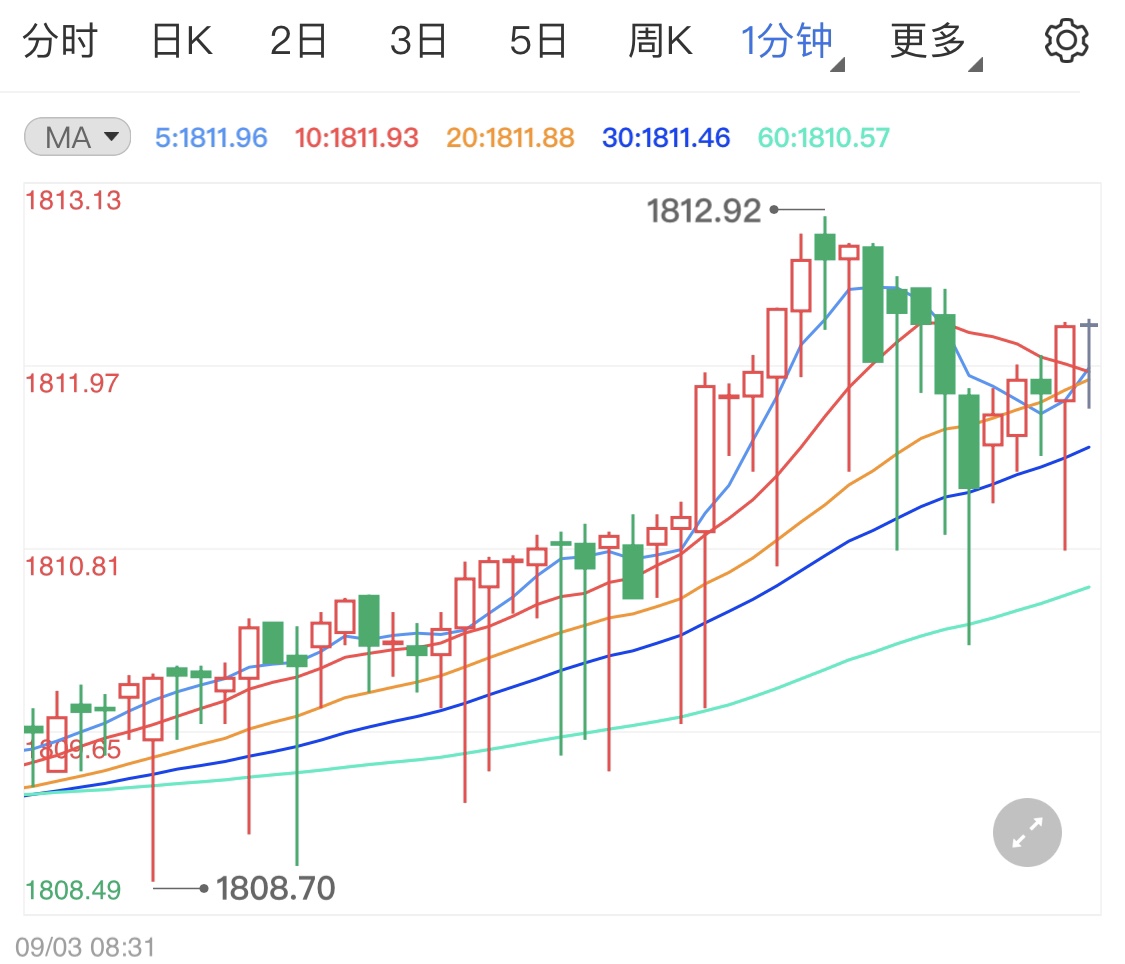Select the 5日 tab

pos(538,40)
